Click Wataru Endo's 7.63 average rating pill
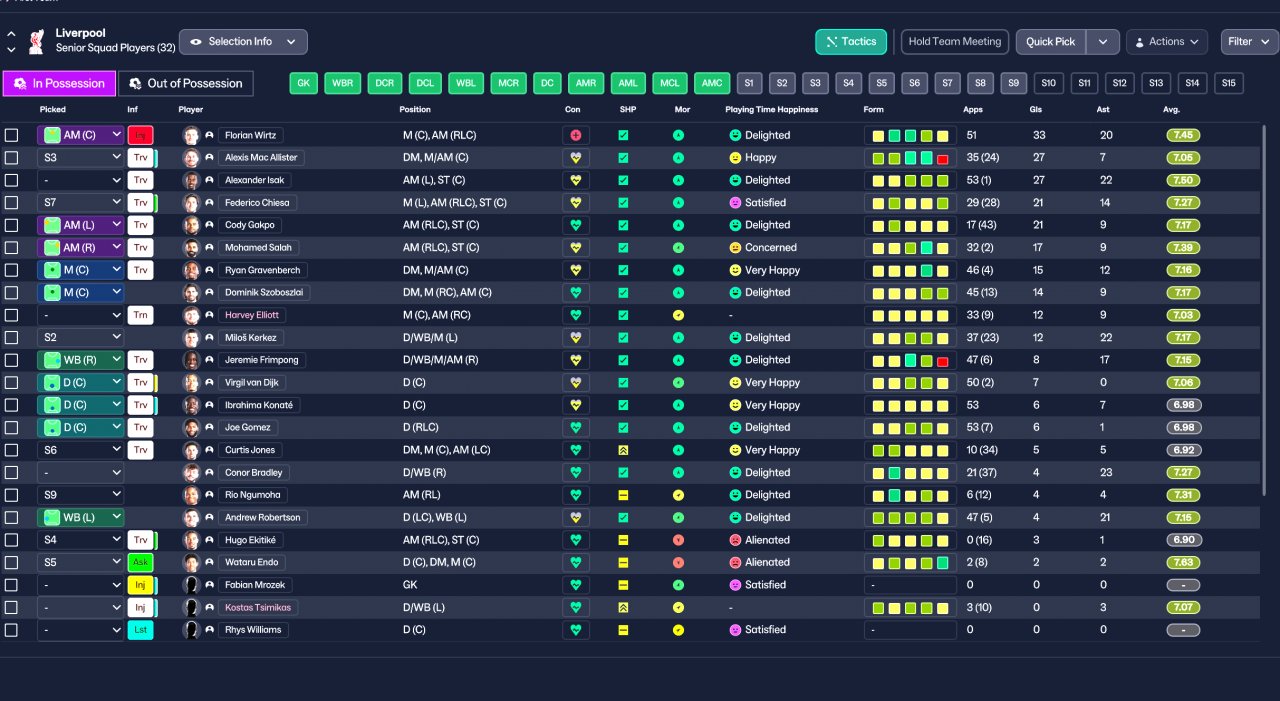 (x=1183, y=562)
